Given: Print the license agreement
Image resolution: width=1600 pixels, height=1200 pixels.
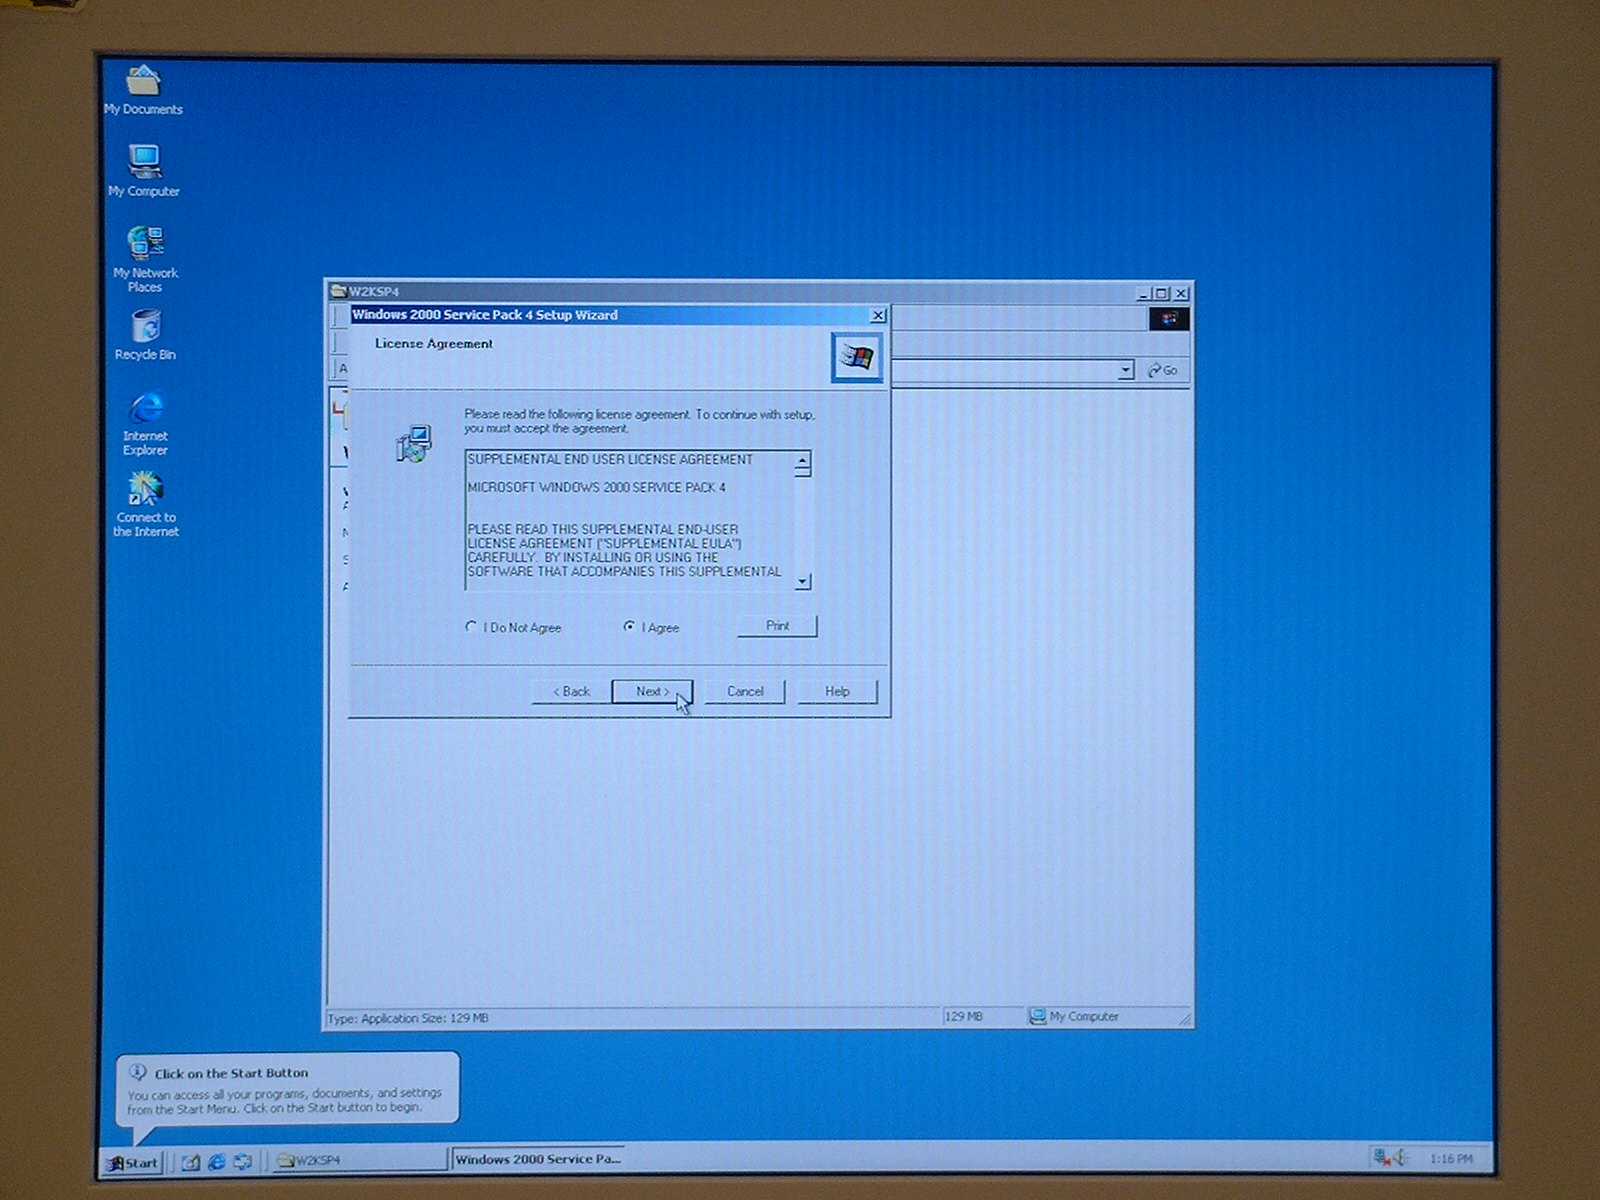Looking at the screenshot, I should (777, 626).
